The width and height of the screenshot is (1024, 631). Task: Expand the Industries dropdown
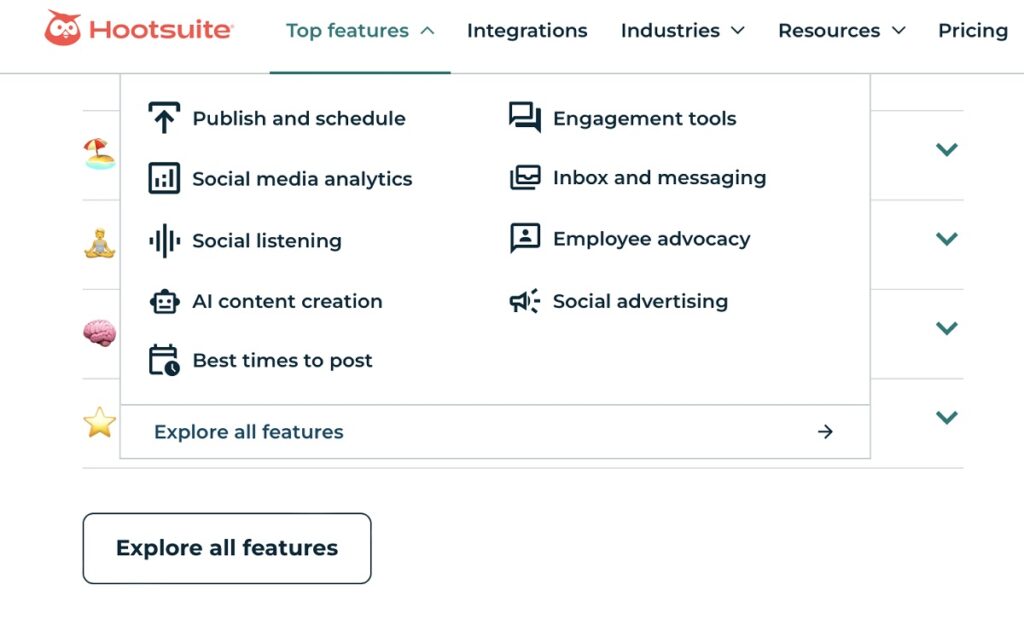[682, 30]
